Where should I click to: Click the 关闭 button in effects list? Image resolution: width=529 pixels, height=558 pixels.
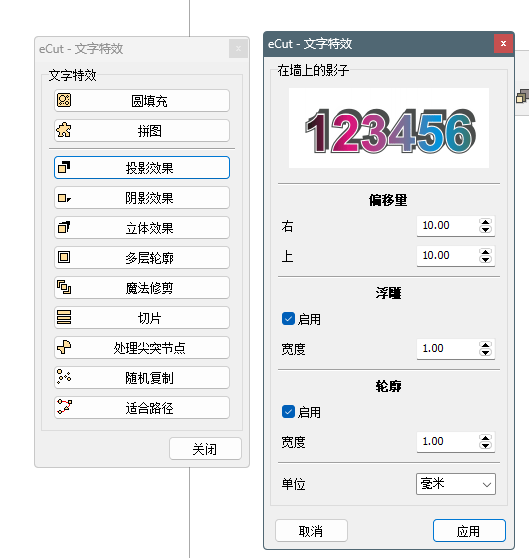point(205,449)
